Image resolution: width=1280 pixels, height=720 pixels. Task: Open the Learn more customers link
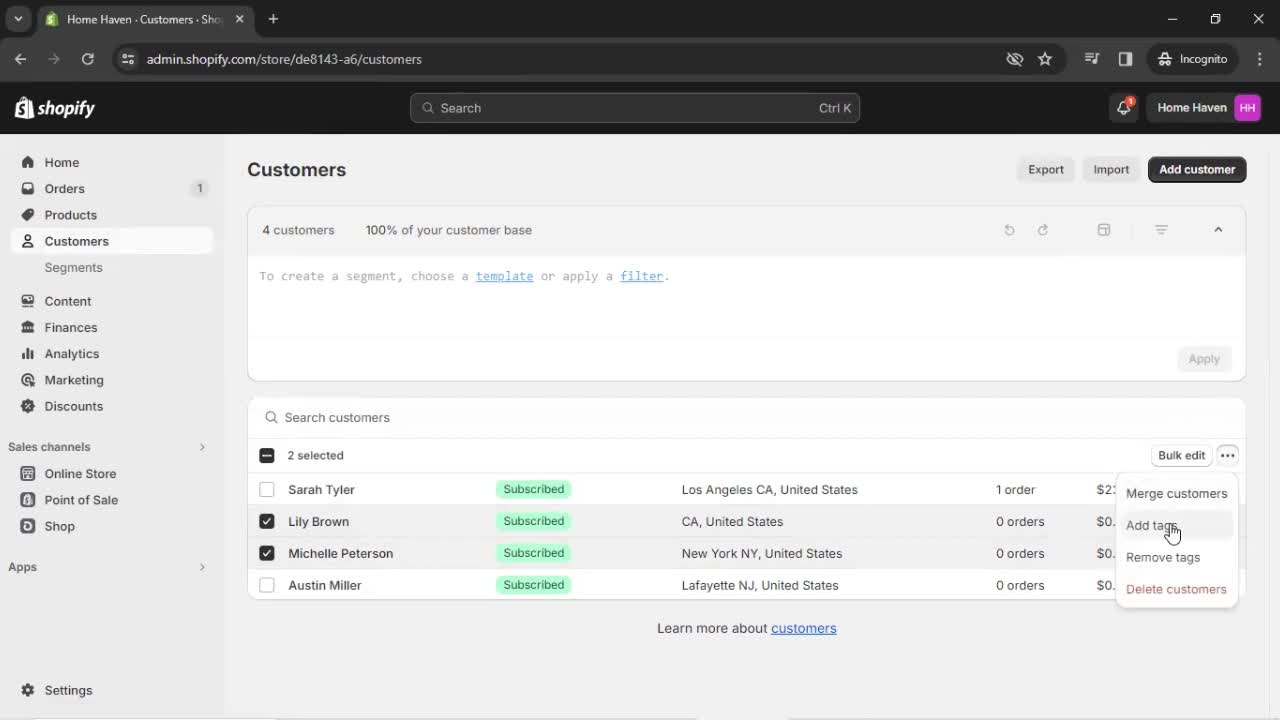[x=803, y=628]
